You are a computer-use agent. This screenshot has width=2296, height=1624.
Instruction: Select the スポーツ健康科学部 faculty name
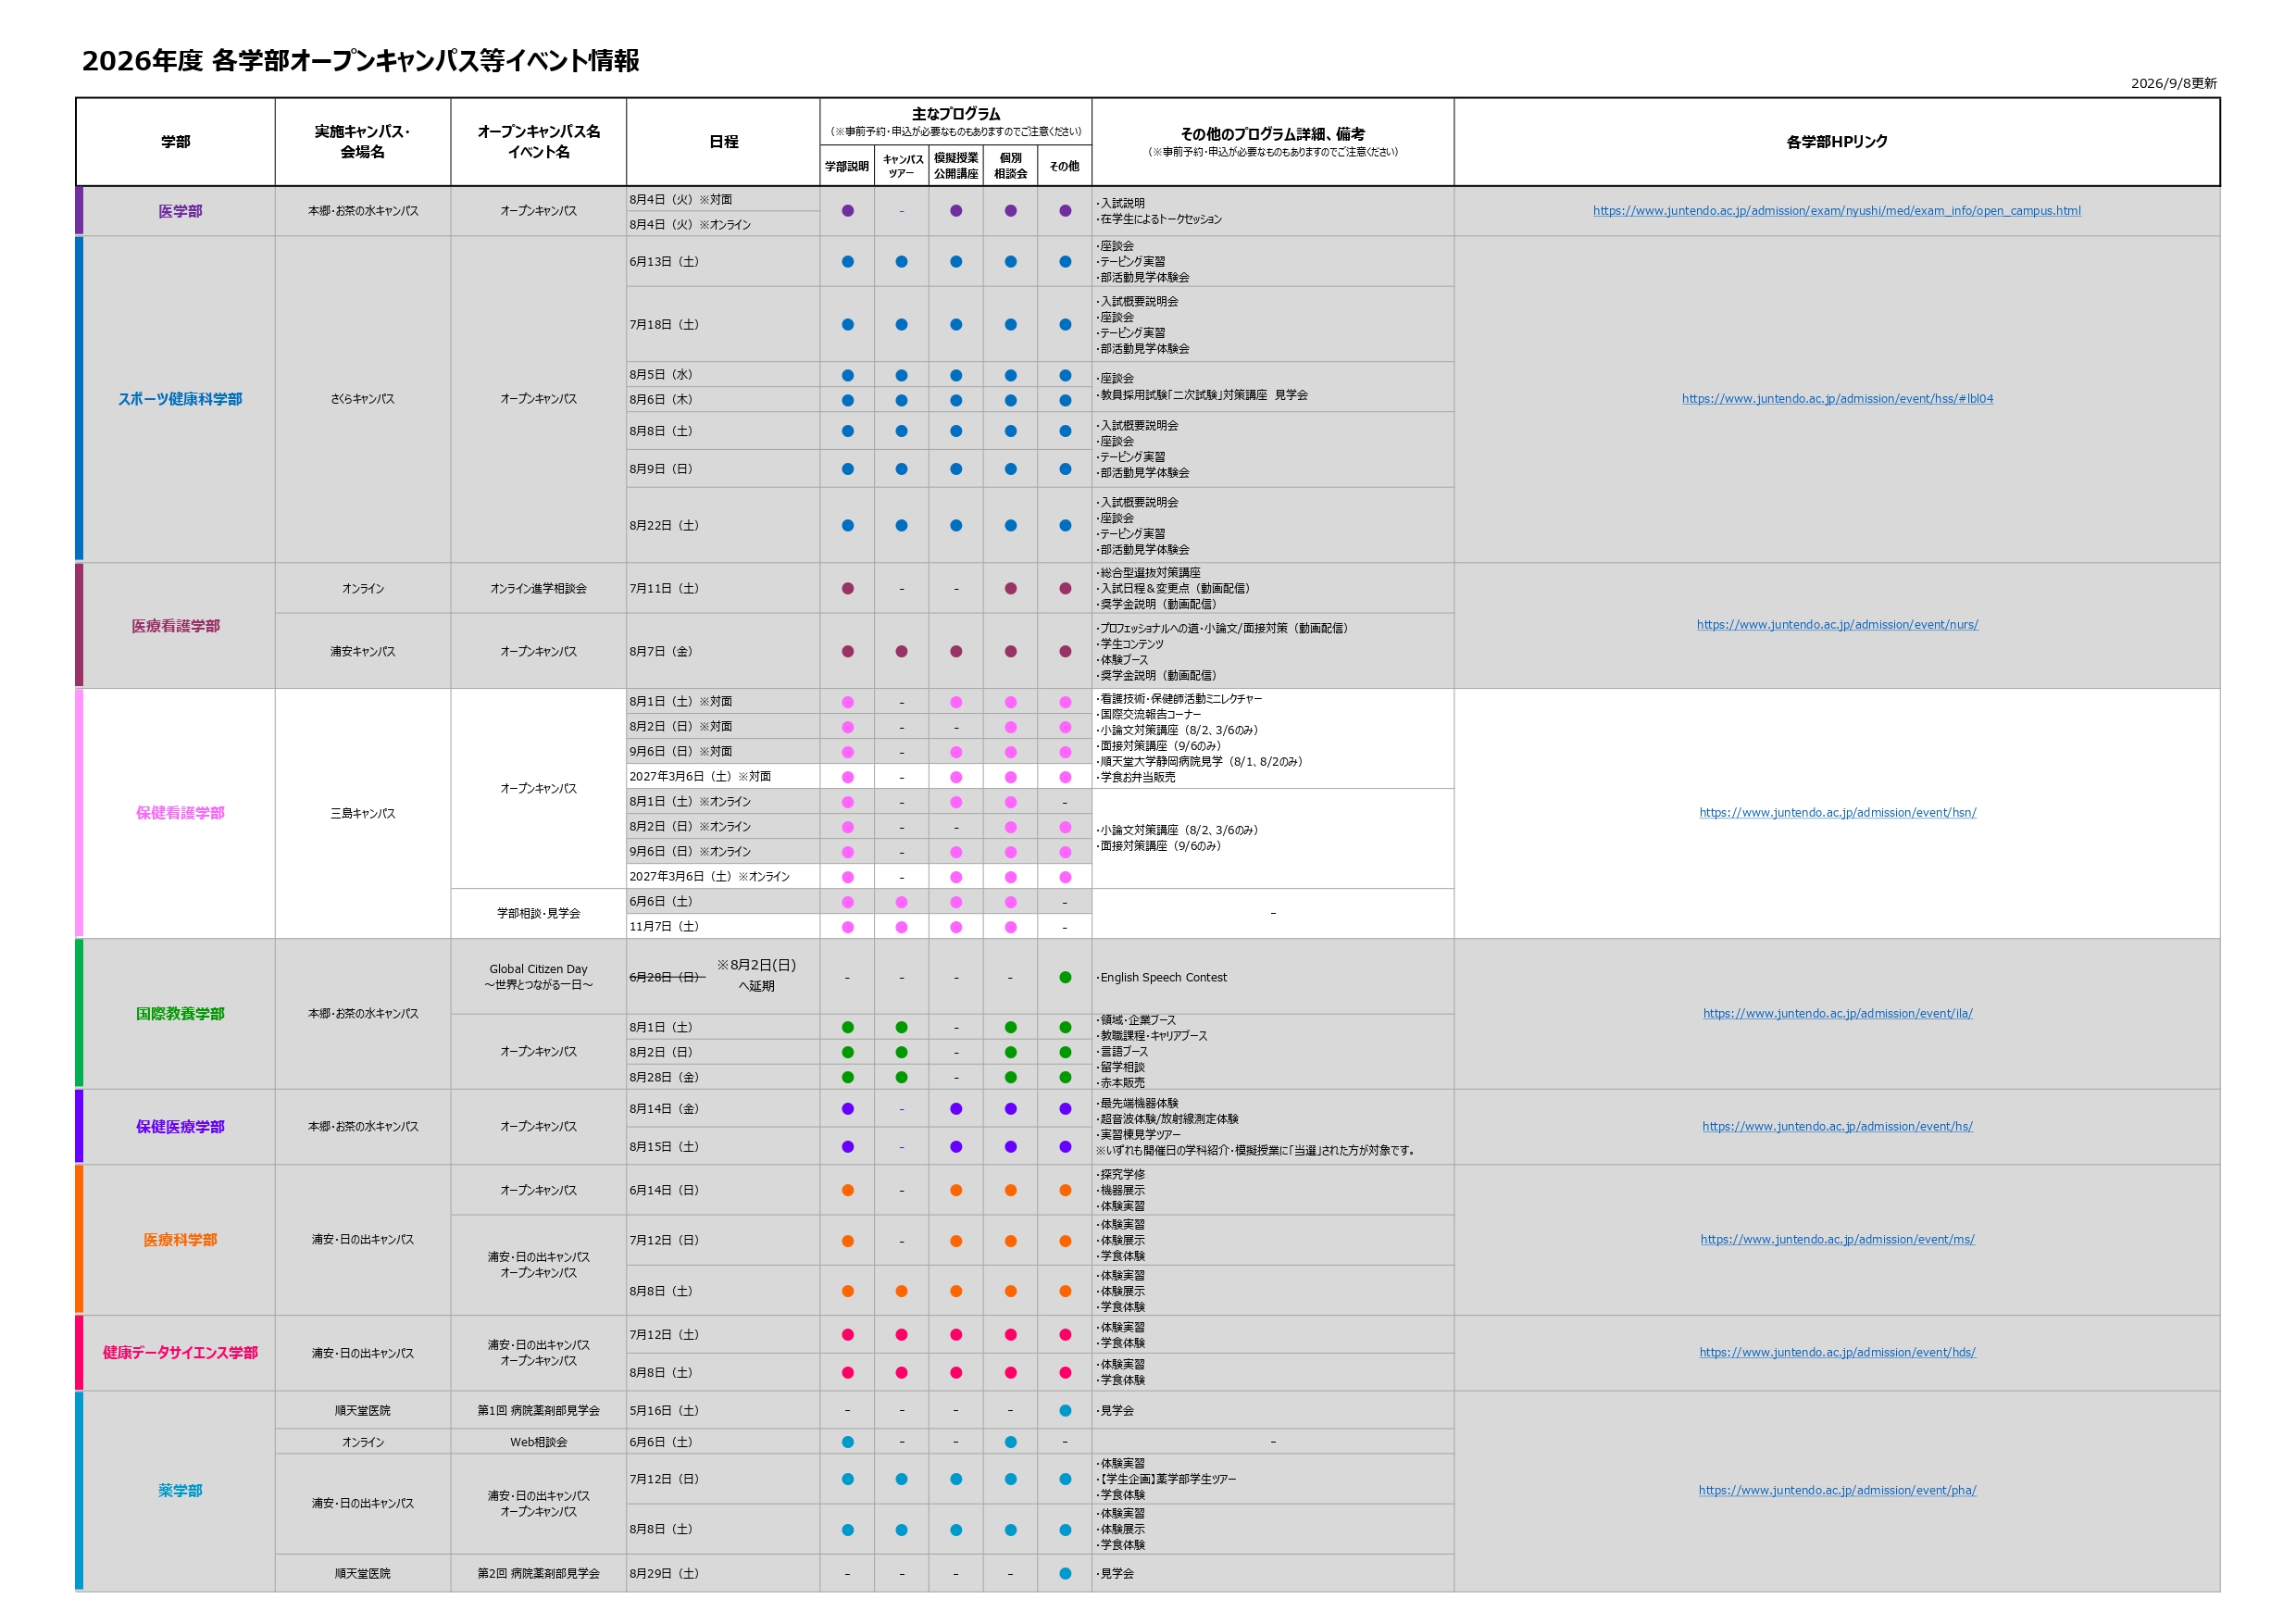pyautogui.click(x=180, y=399)
